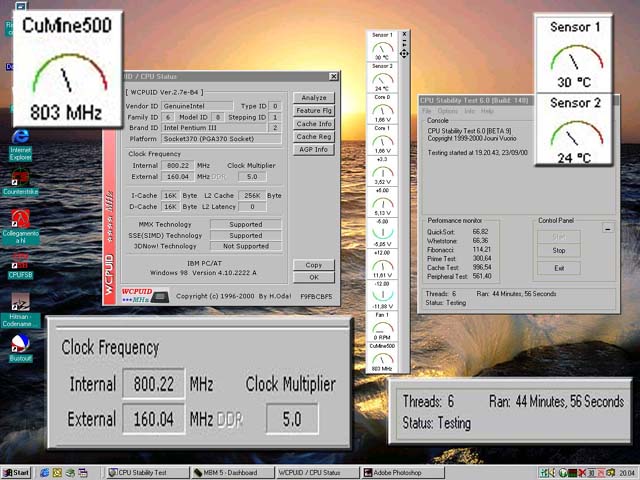640x480 pixels.
Task: Select the Core 0 voltage gauge
Action: point(382,109)
